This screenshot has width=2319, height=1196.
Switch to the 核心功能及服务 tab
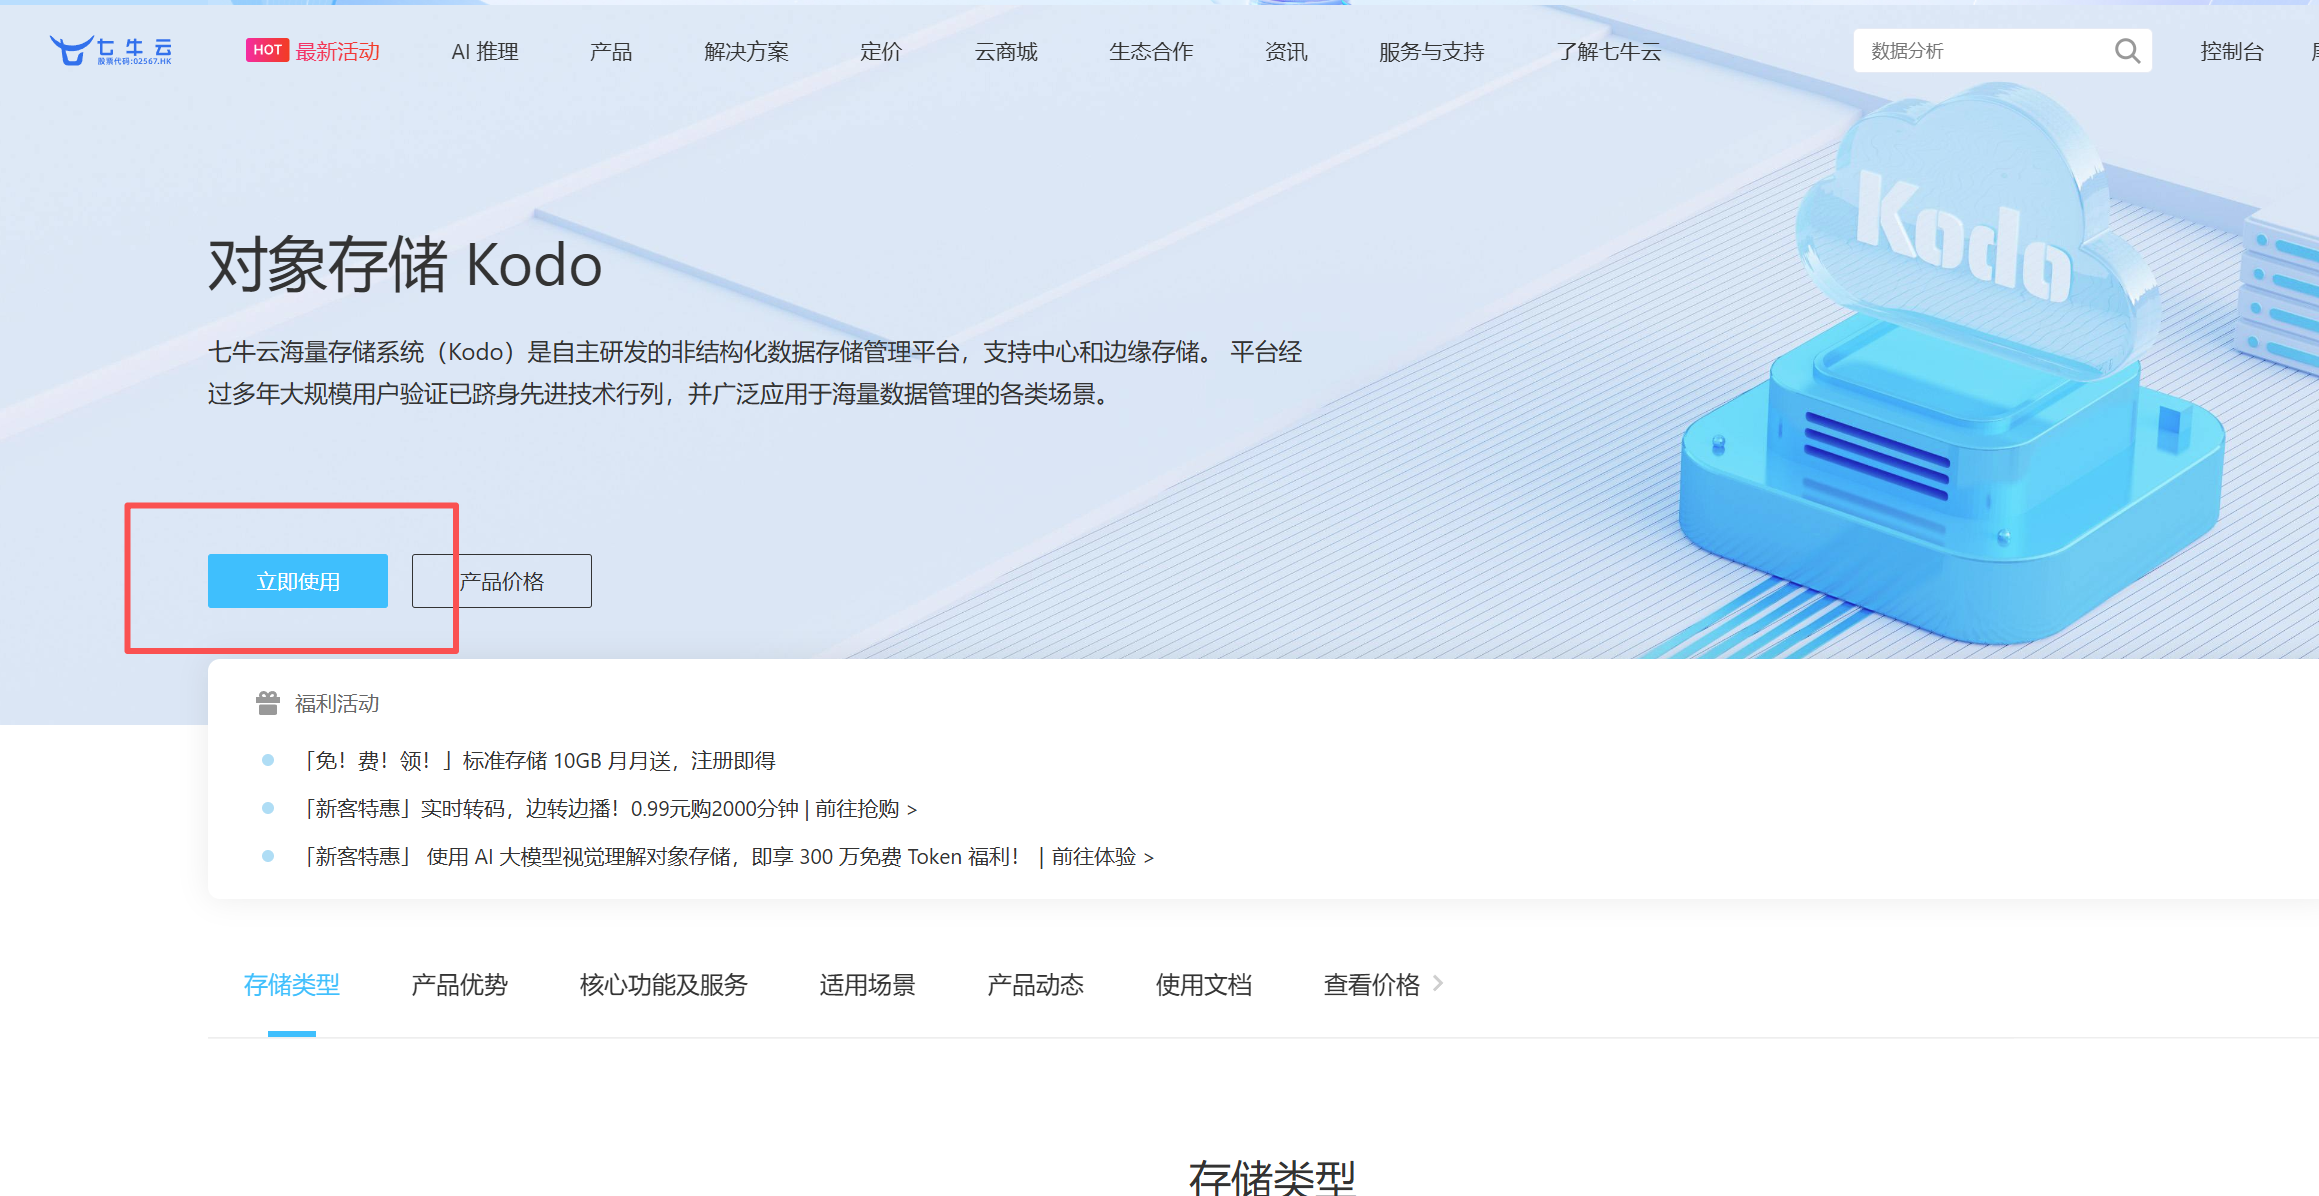[x=663, y=985]
